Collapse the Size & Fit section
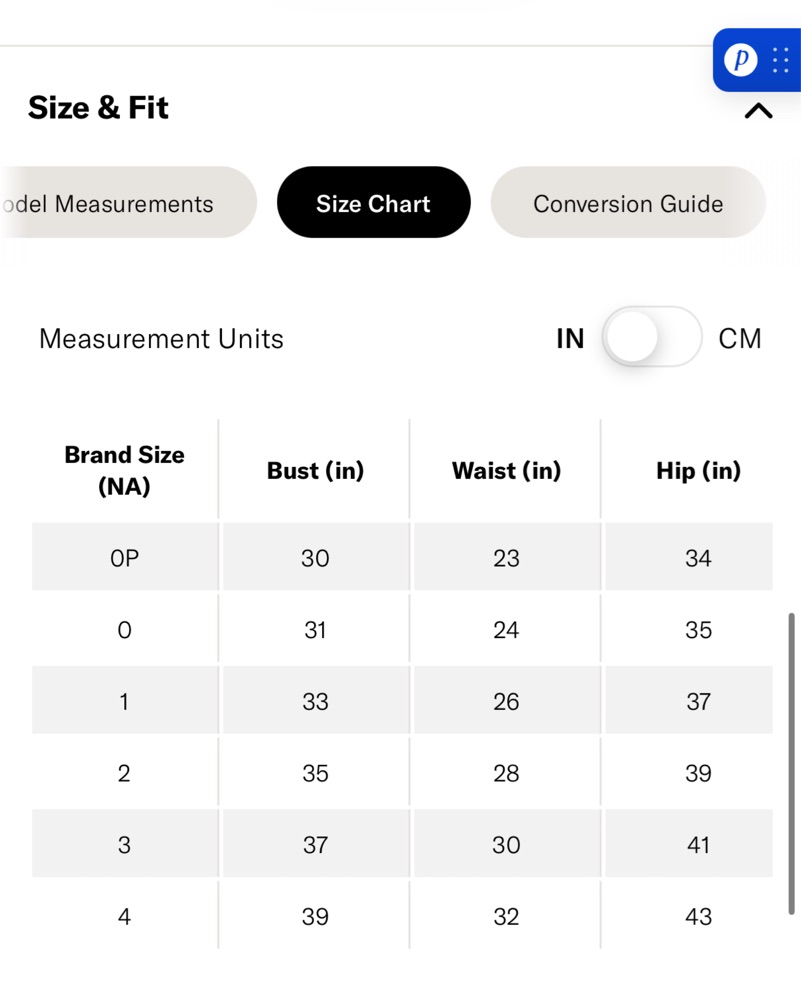 (x=758, y=111)
